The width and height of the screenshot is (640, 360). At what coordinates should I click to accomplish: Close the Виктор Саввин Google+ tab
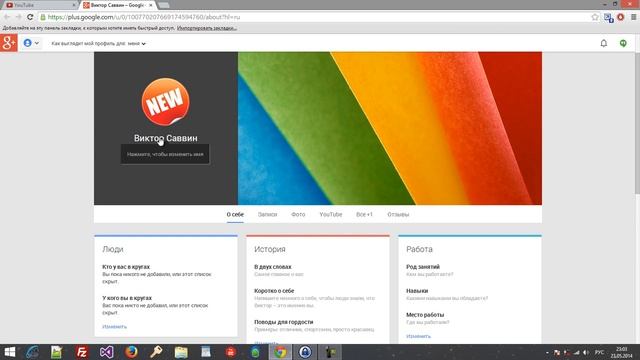(x=151, y=5)
